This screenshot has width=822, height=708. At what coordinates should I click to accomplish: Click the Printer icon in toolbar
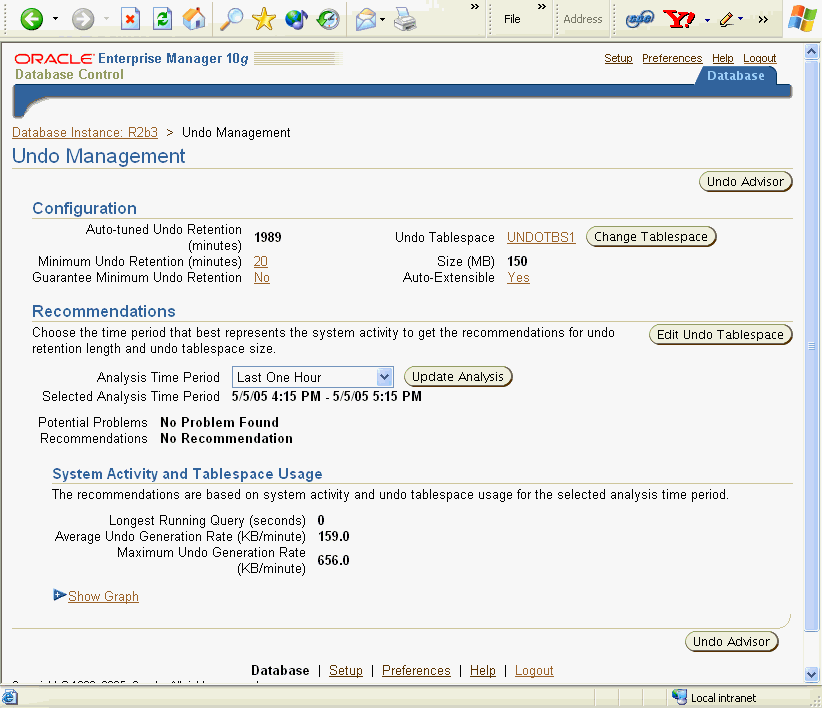(404, 19)
